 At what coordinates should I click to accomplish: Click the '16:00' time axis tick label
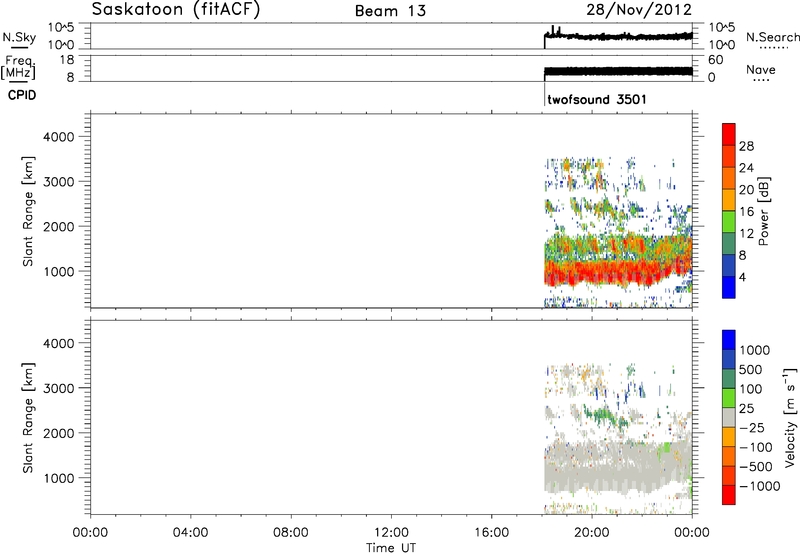491,533
